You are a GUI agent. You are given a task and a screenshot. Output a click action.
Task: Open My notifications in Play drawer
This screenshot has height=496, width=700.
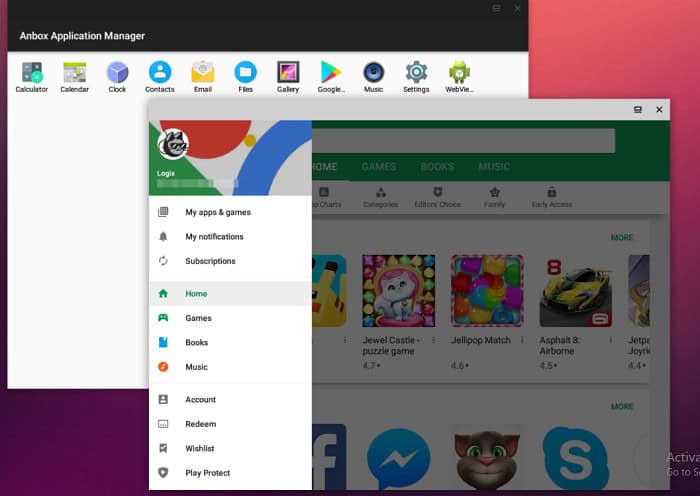click(x=230, y=237)
